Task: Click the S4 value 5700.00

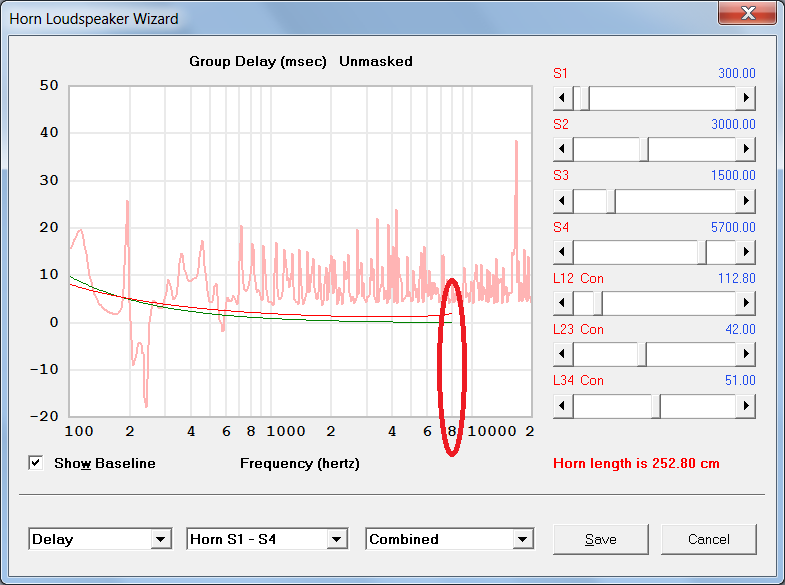Action: (733, 227)
